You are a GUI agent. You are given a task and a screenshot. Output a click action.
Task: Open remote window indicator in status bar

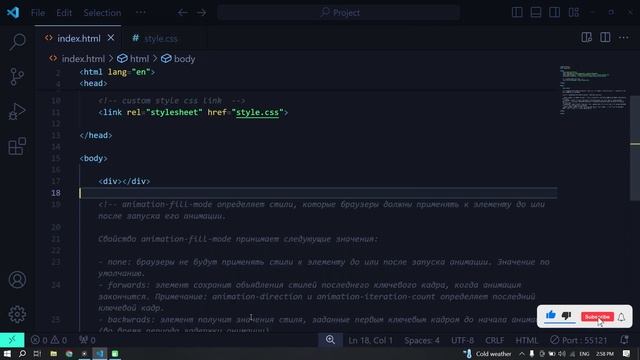pos(12,340)
